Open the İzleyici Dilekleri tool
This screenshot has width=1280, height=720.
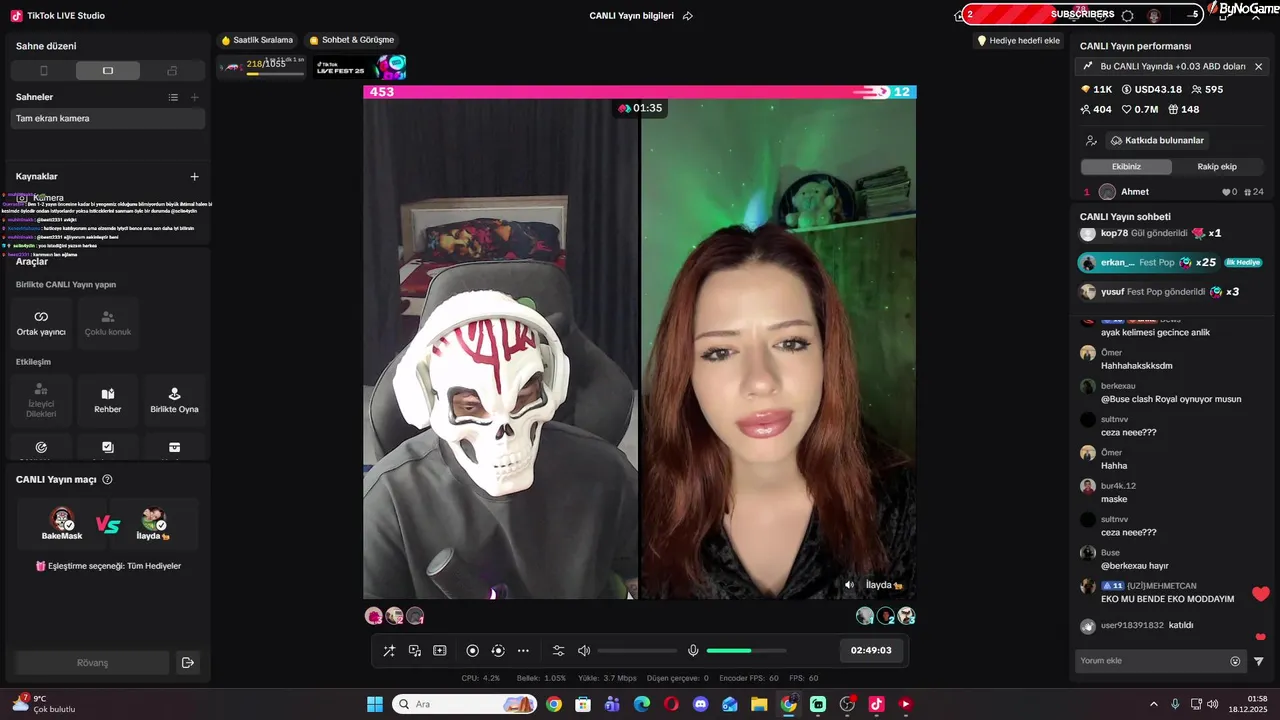coord(41,401)
